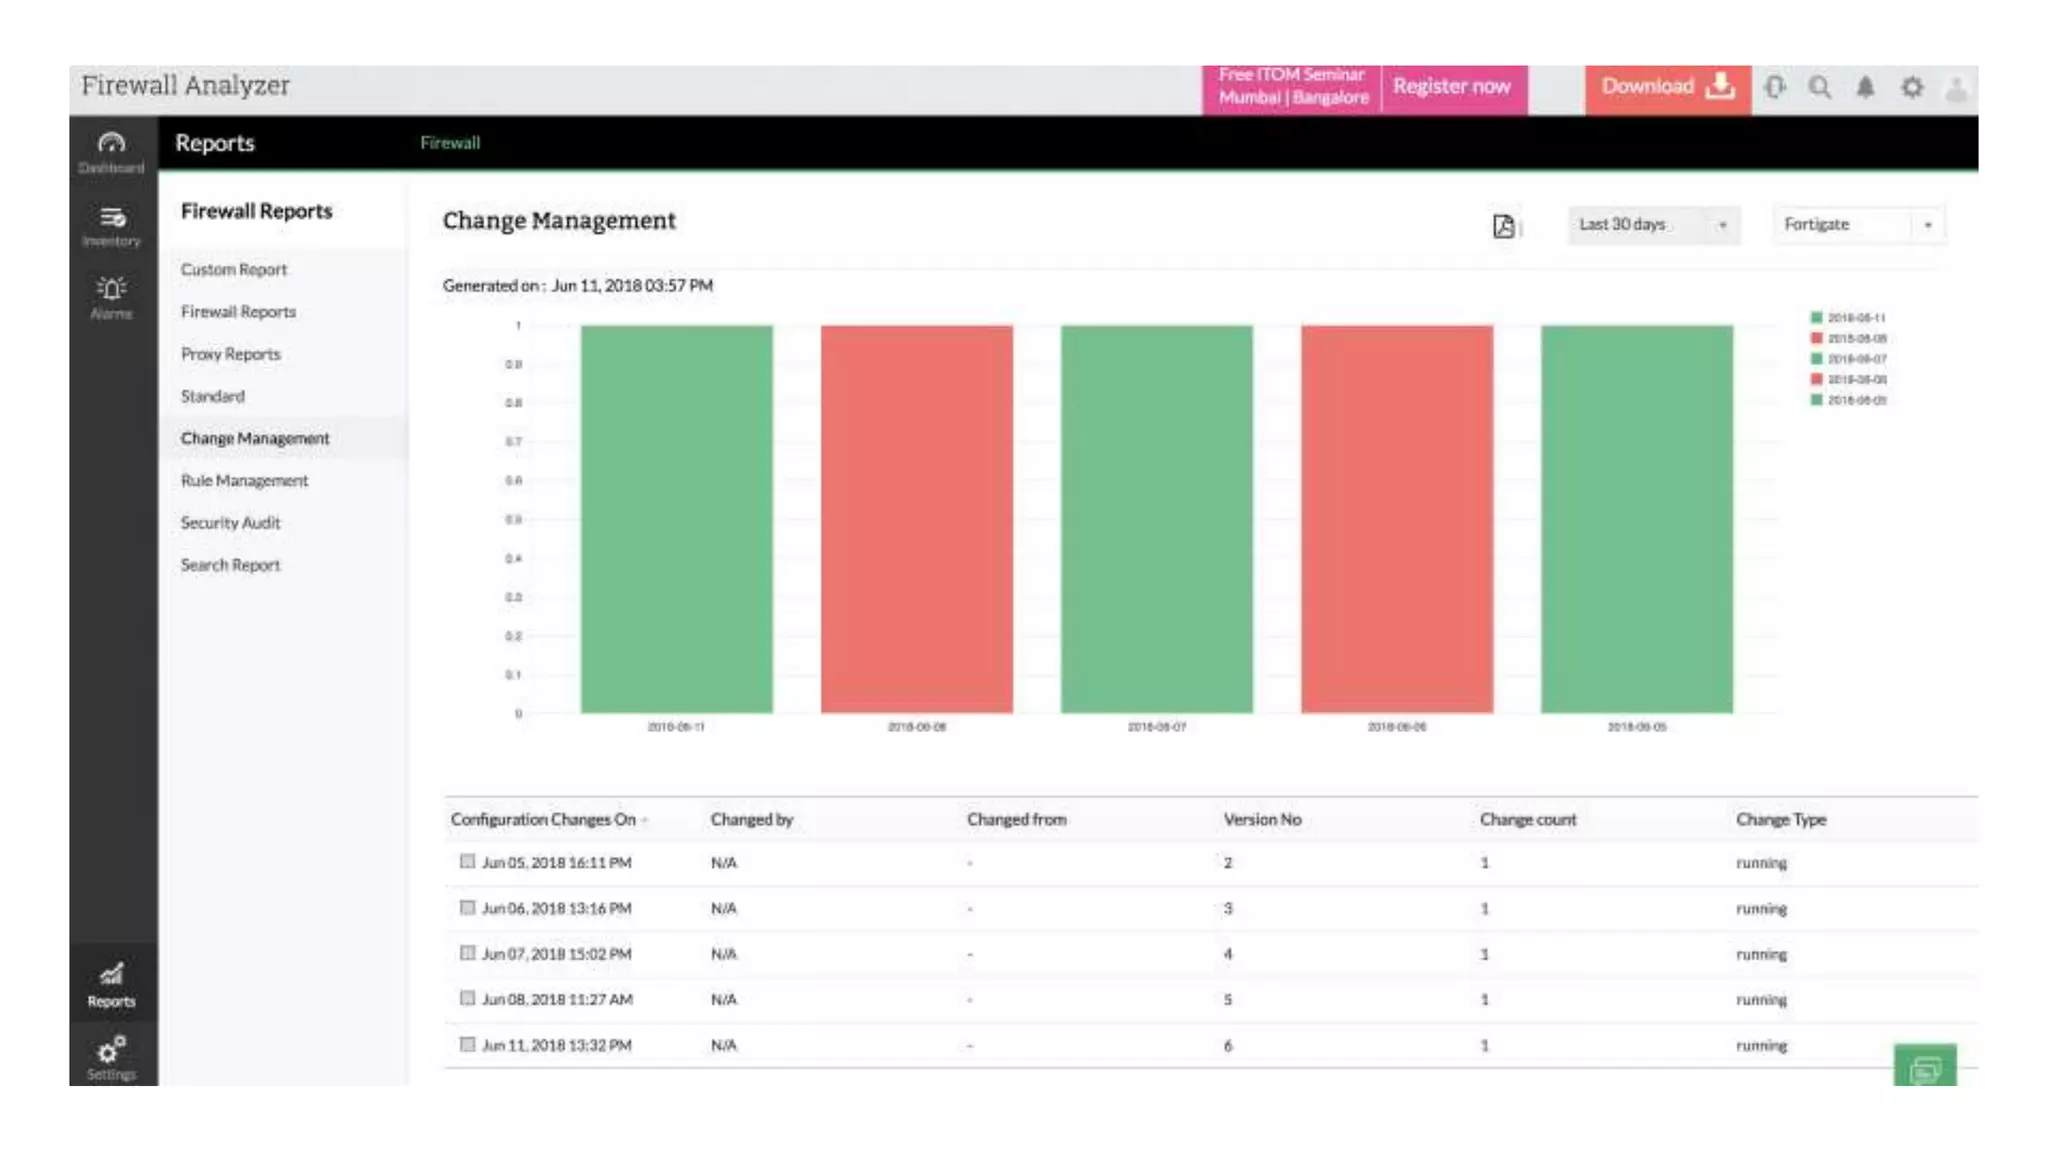Open notifications bell icon
2048x1152 pixels.
coord(1865,88)
